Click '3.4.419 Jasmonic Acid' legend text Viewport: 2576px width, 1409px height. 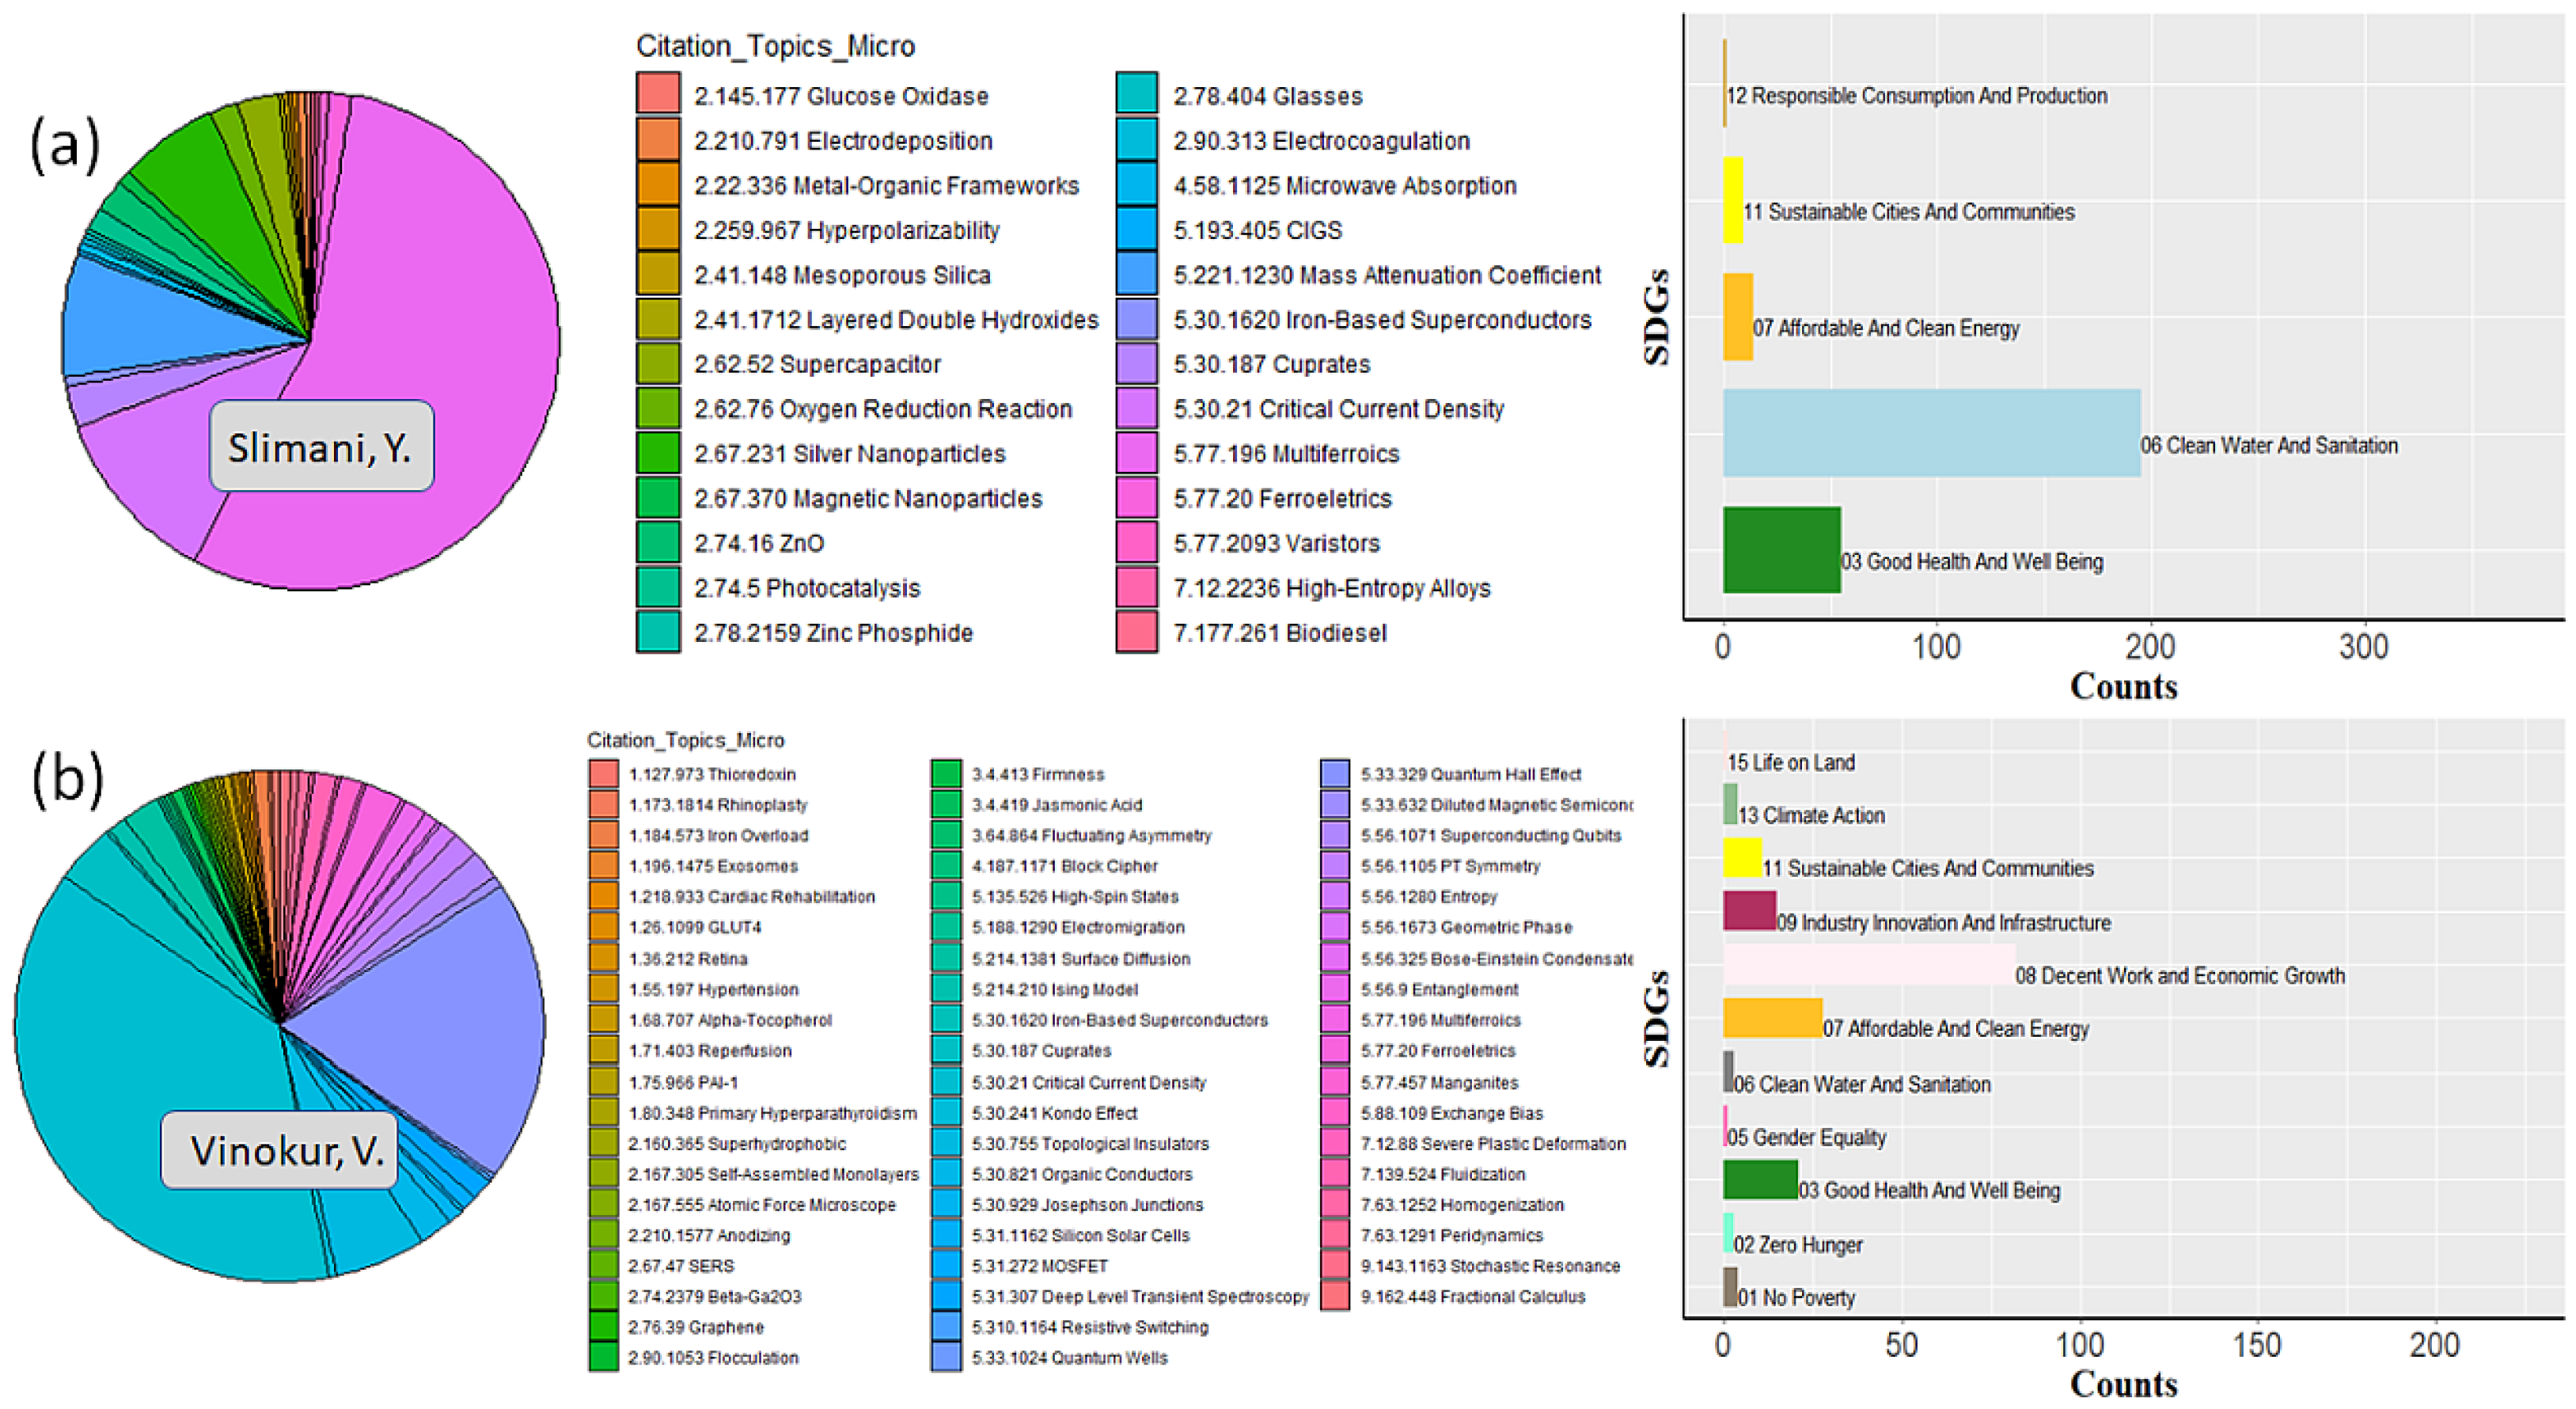point(1056,805)
